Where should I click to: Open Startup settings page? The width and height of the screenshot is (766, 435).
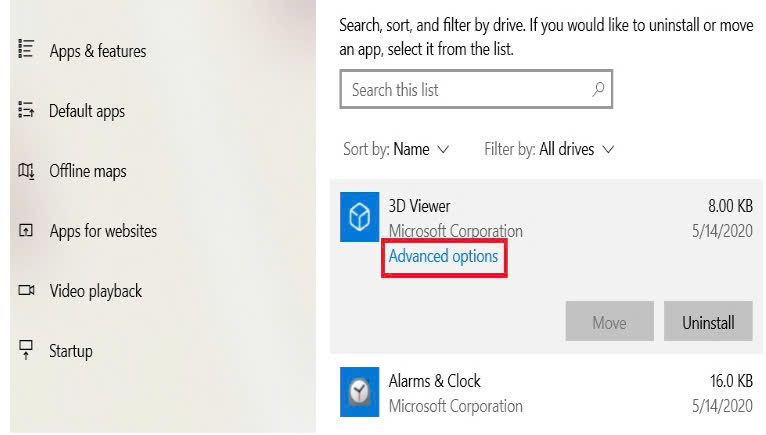pos(71,351)
